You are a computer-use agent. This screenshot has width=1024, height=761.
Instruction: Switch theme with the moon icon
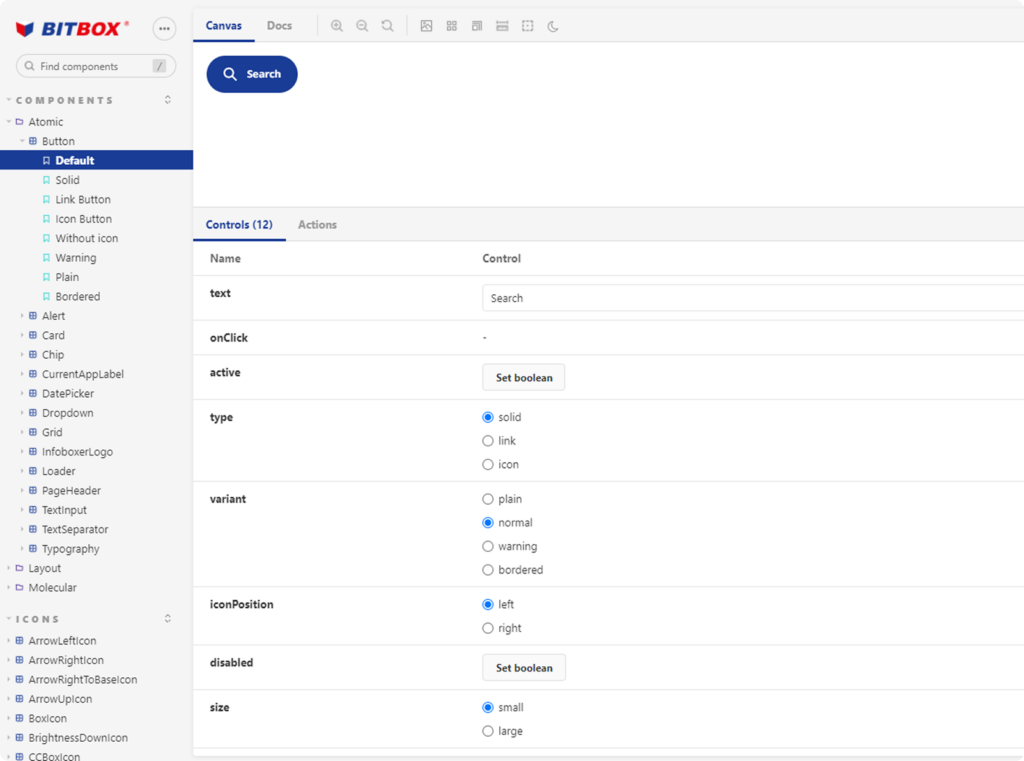coord(553,26)
